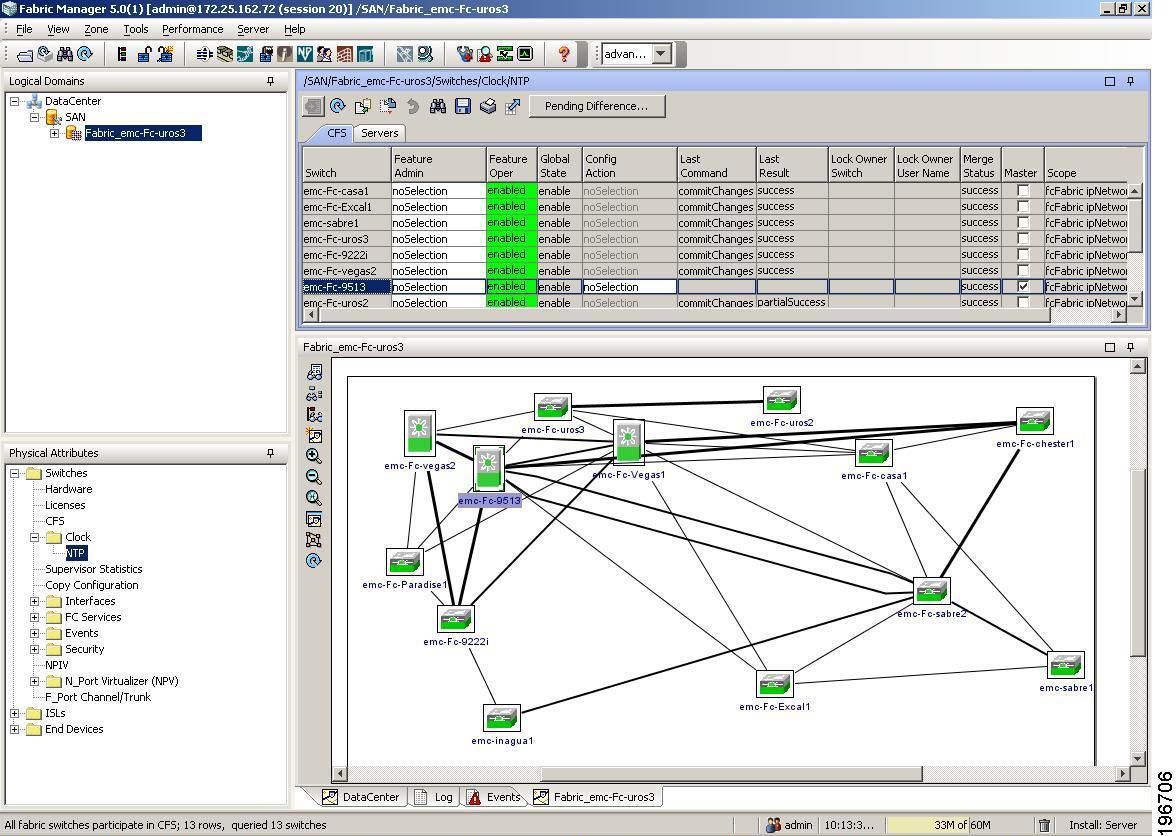
Task: Open the Tools menu
Action: (136, 29)
